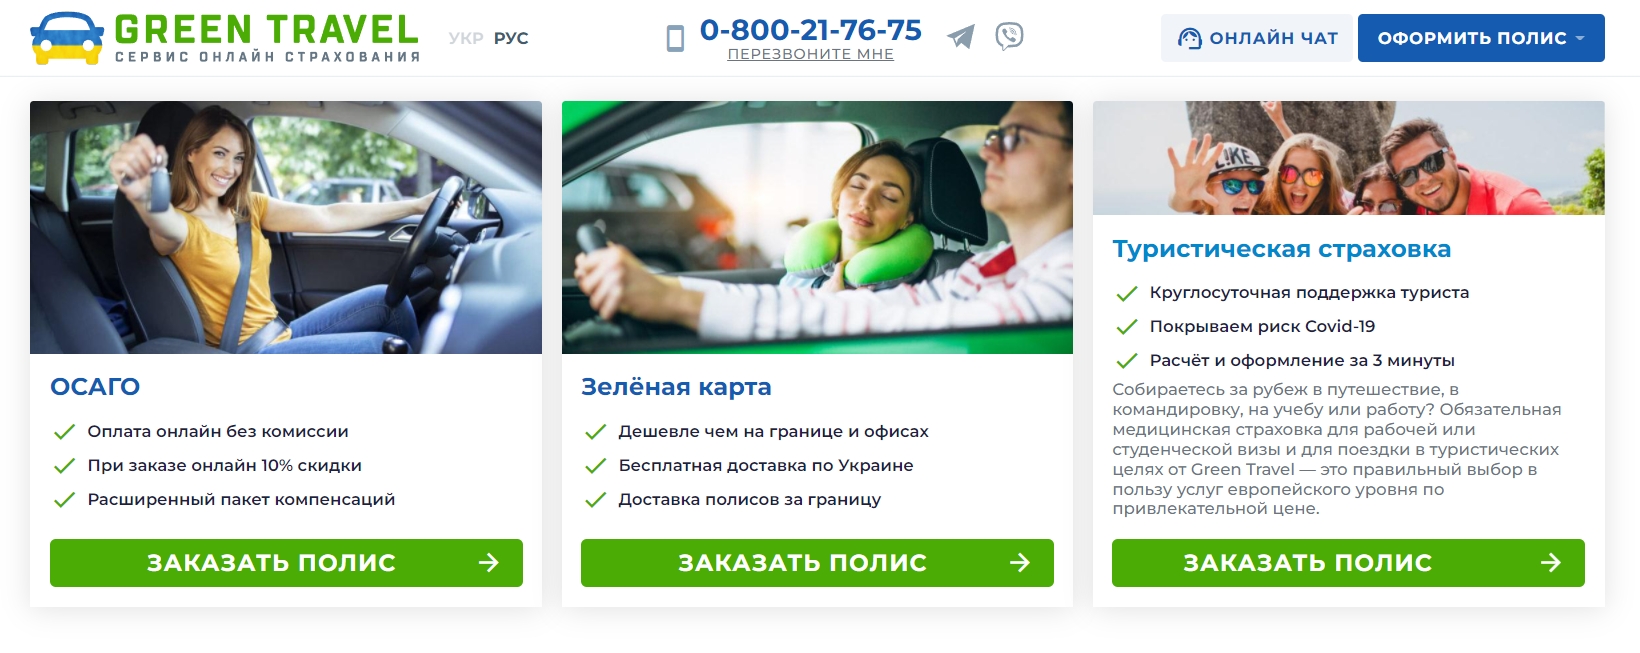Open the Туристическая страховка heading
This screenshot has height=653, width=1640.
click(1282, 249)
